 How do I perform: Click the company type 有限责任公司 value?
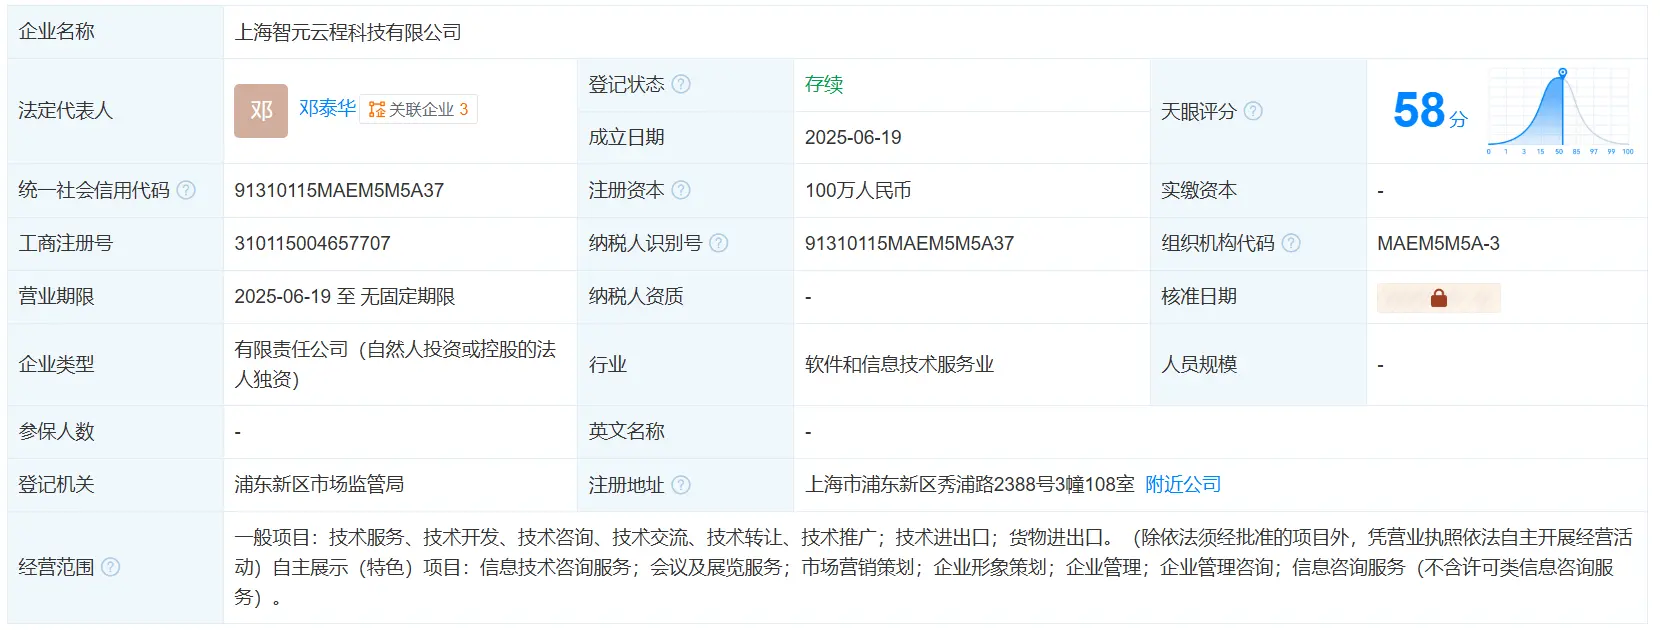(395, 364)
